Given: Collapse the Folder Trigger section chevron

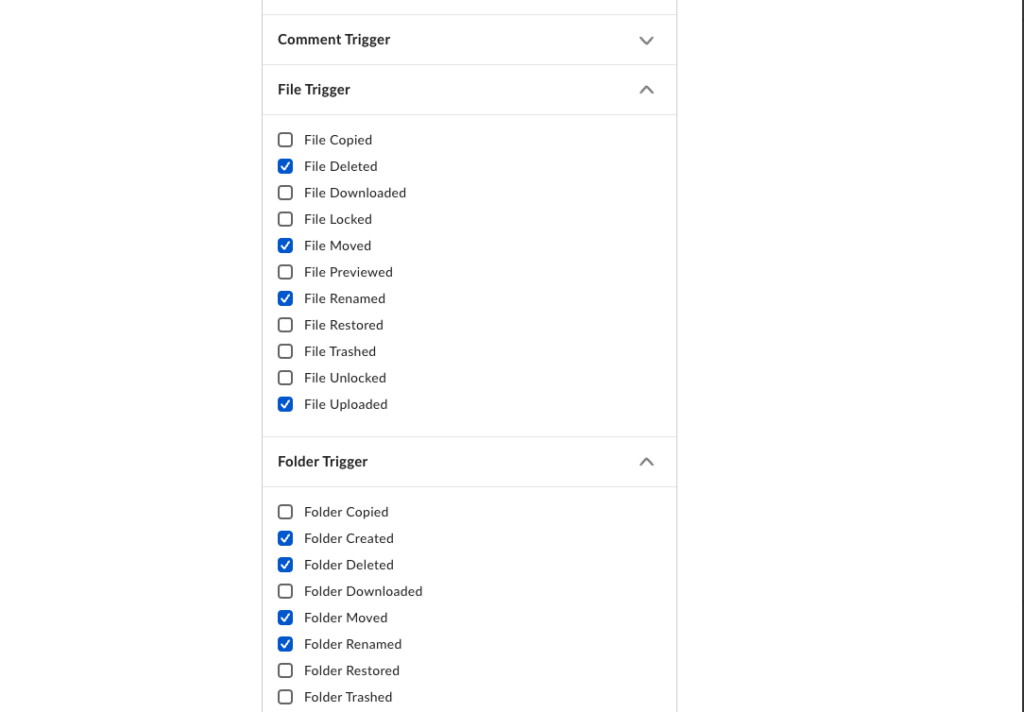Looking at the screenshot, I should [x=646, y=462].
